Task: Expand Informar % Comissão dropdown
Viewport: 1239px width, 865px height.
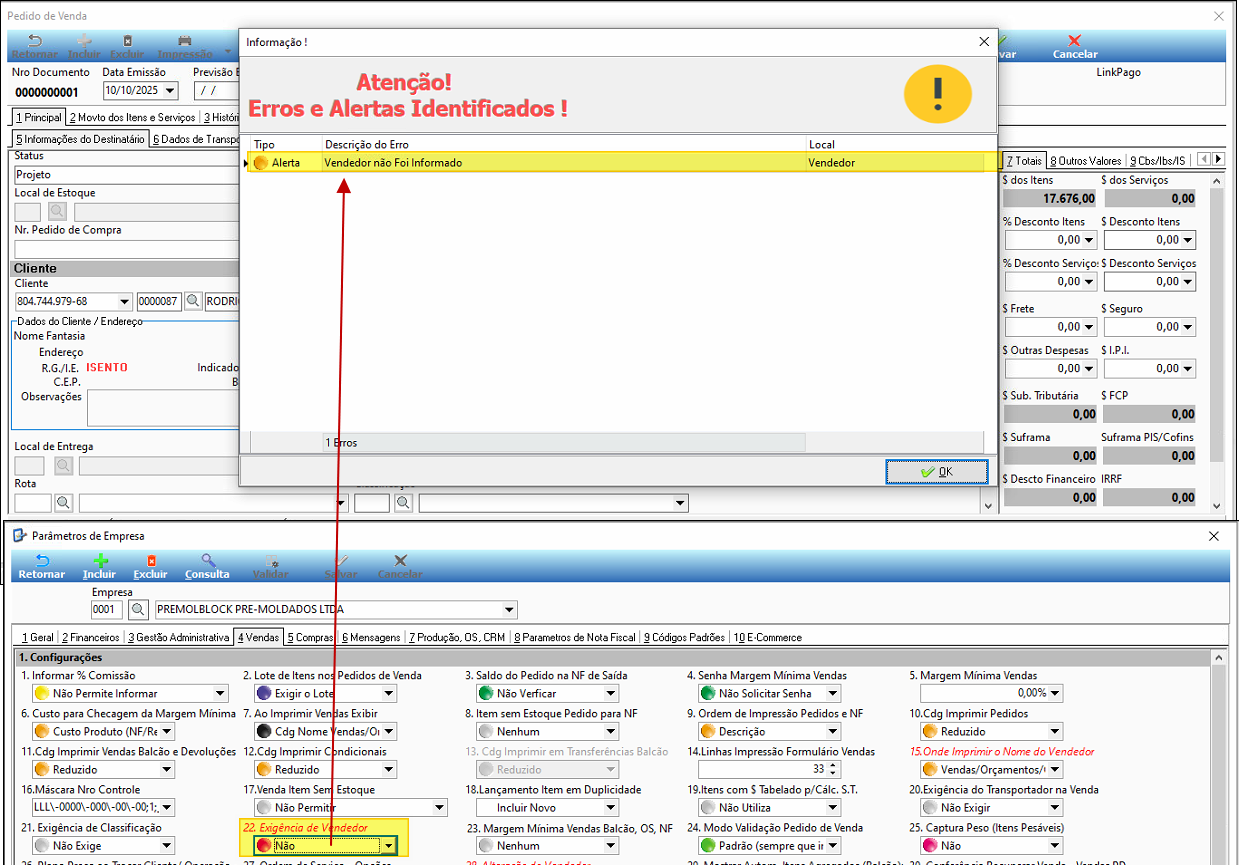Action: click(220, 693)
